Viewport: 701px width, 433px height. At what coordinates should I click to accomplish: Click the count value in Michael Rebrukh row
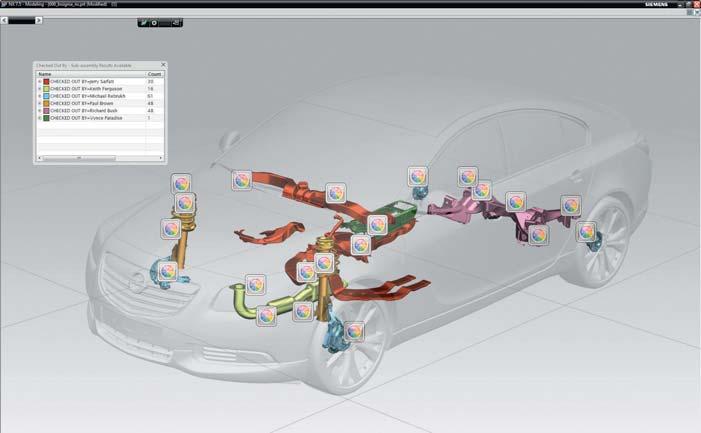150,96
